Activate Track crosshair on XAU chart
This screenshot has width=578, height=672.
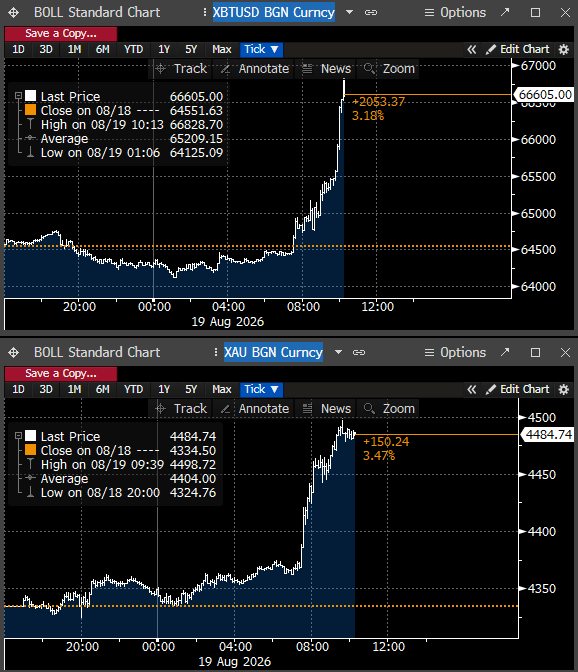tap(181, 408)
